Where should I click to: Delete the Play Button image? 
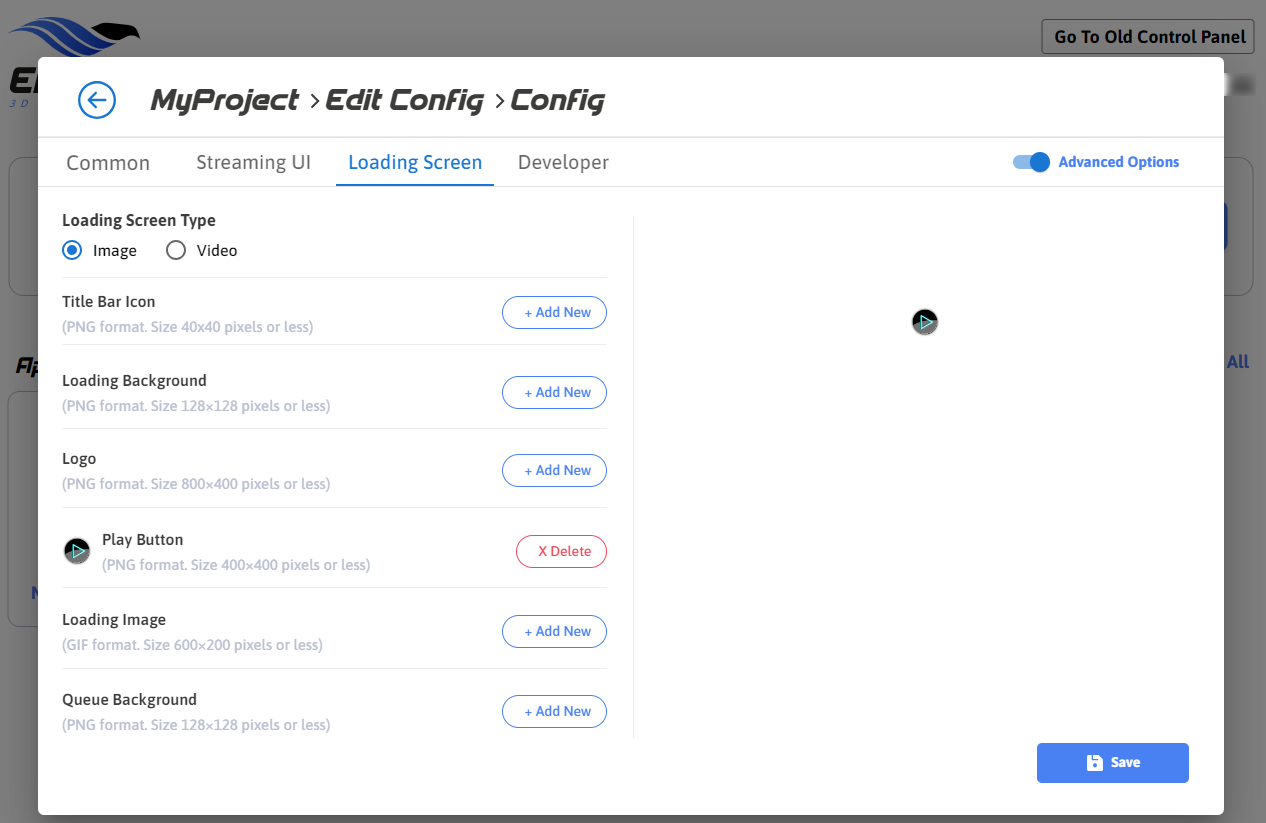coord(561,552)
